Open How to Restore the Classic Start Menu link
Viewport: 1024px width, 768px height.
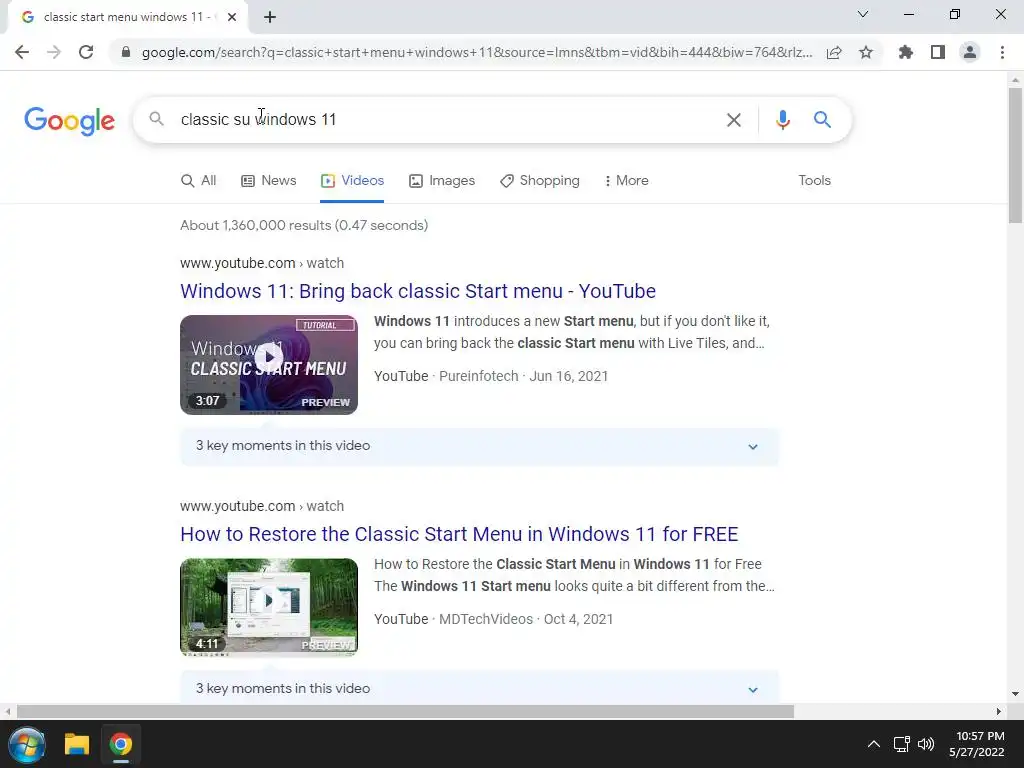point(459,534)
